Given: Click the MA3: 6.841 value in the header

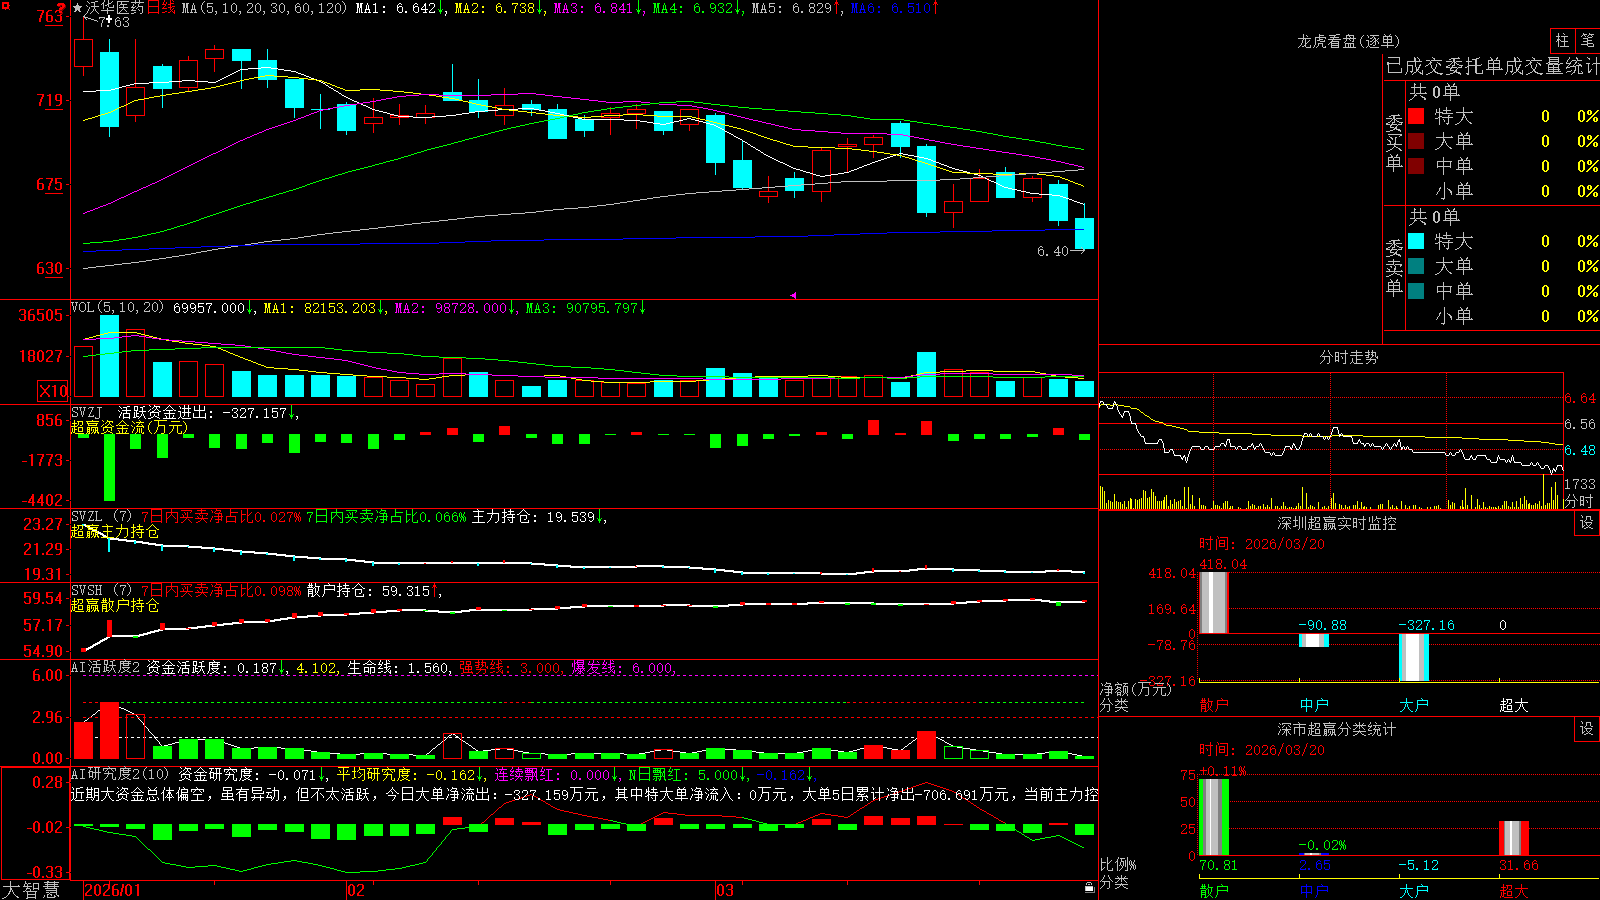Looking at the screenshot, I should 598,8.
